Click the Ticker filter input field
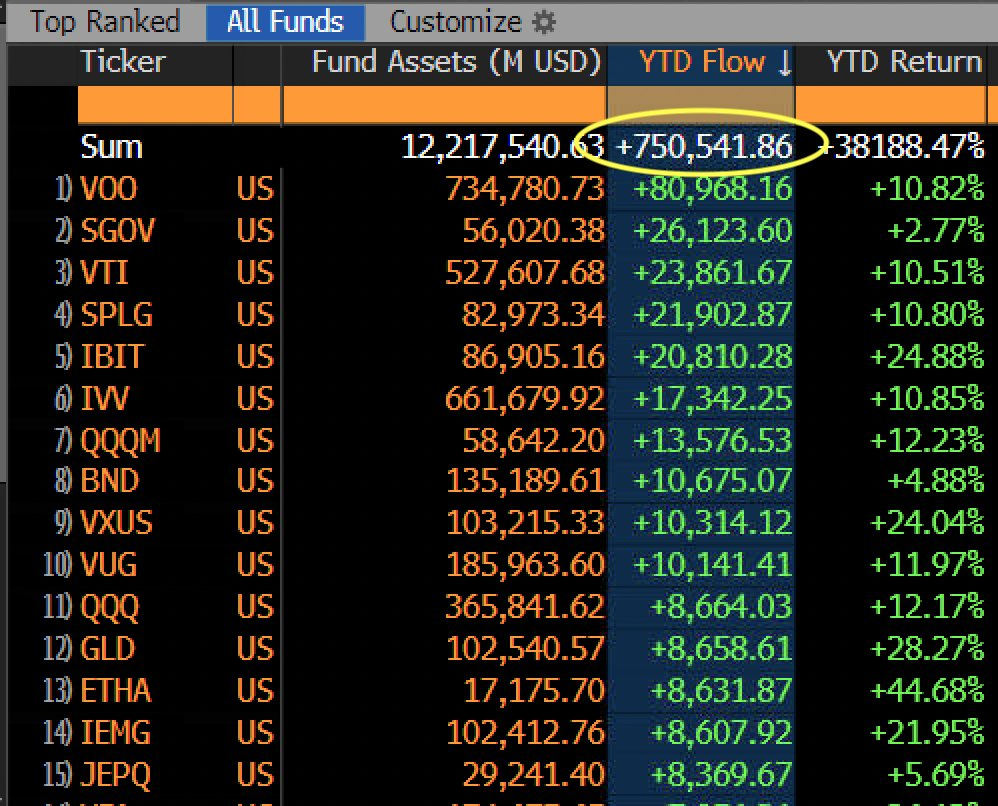 (155, 104)
